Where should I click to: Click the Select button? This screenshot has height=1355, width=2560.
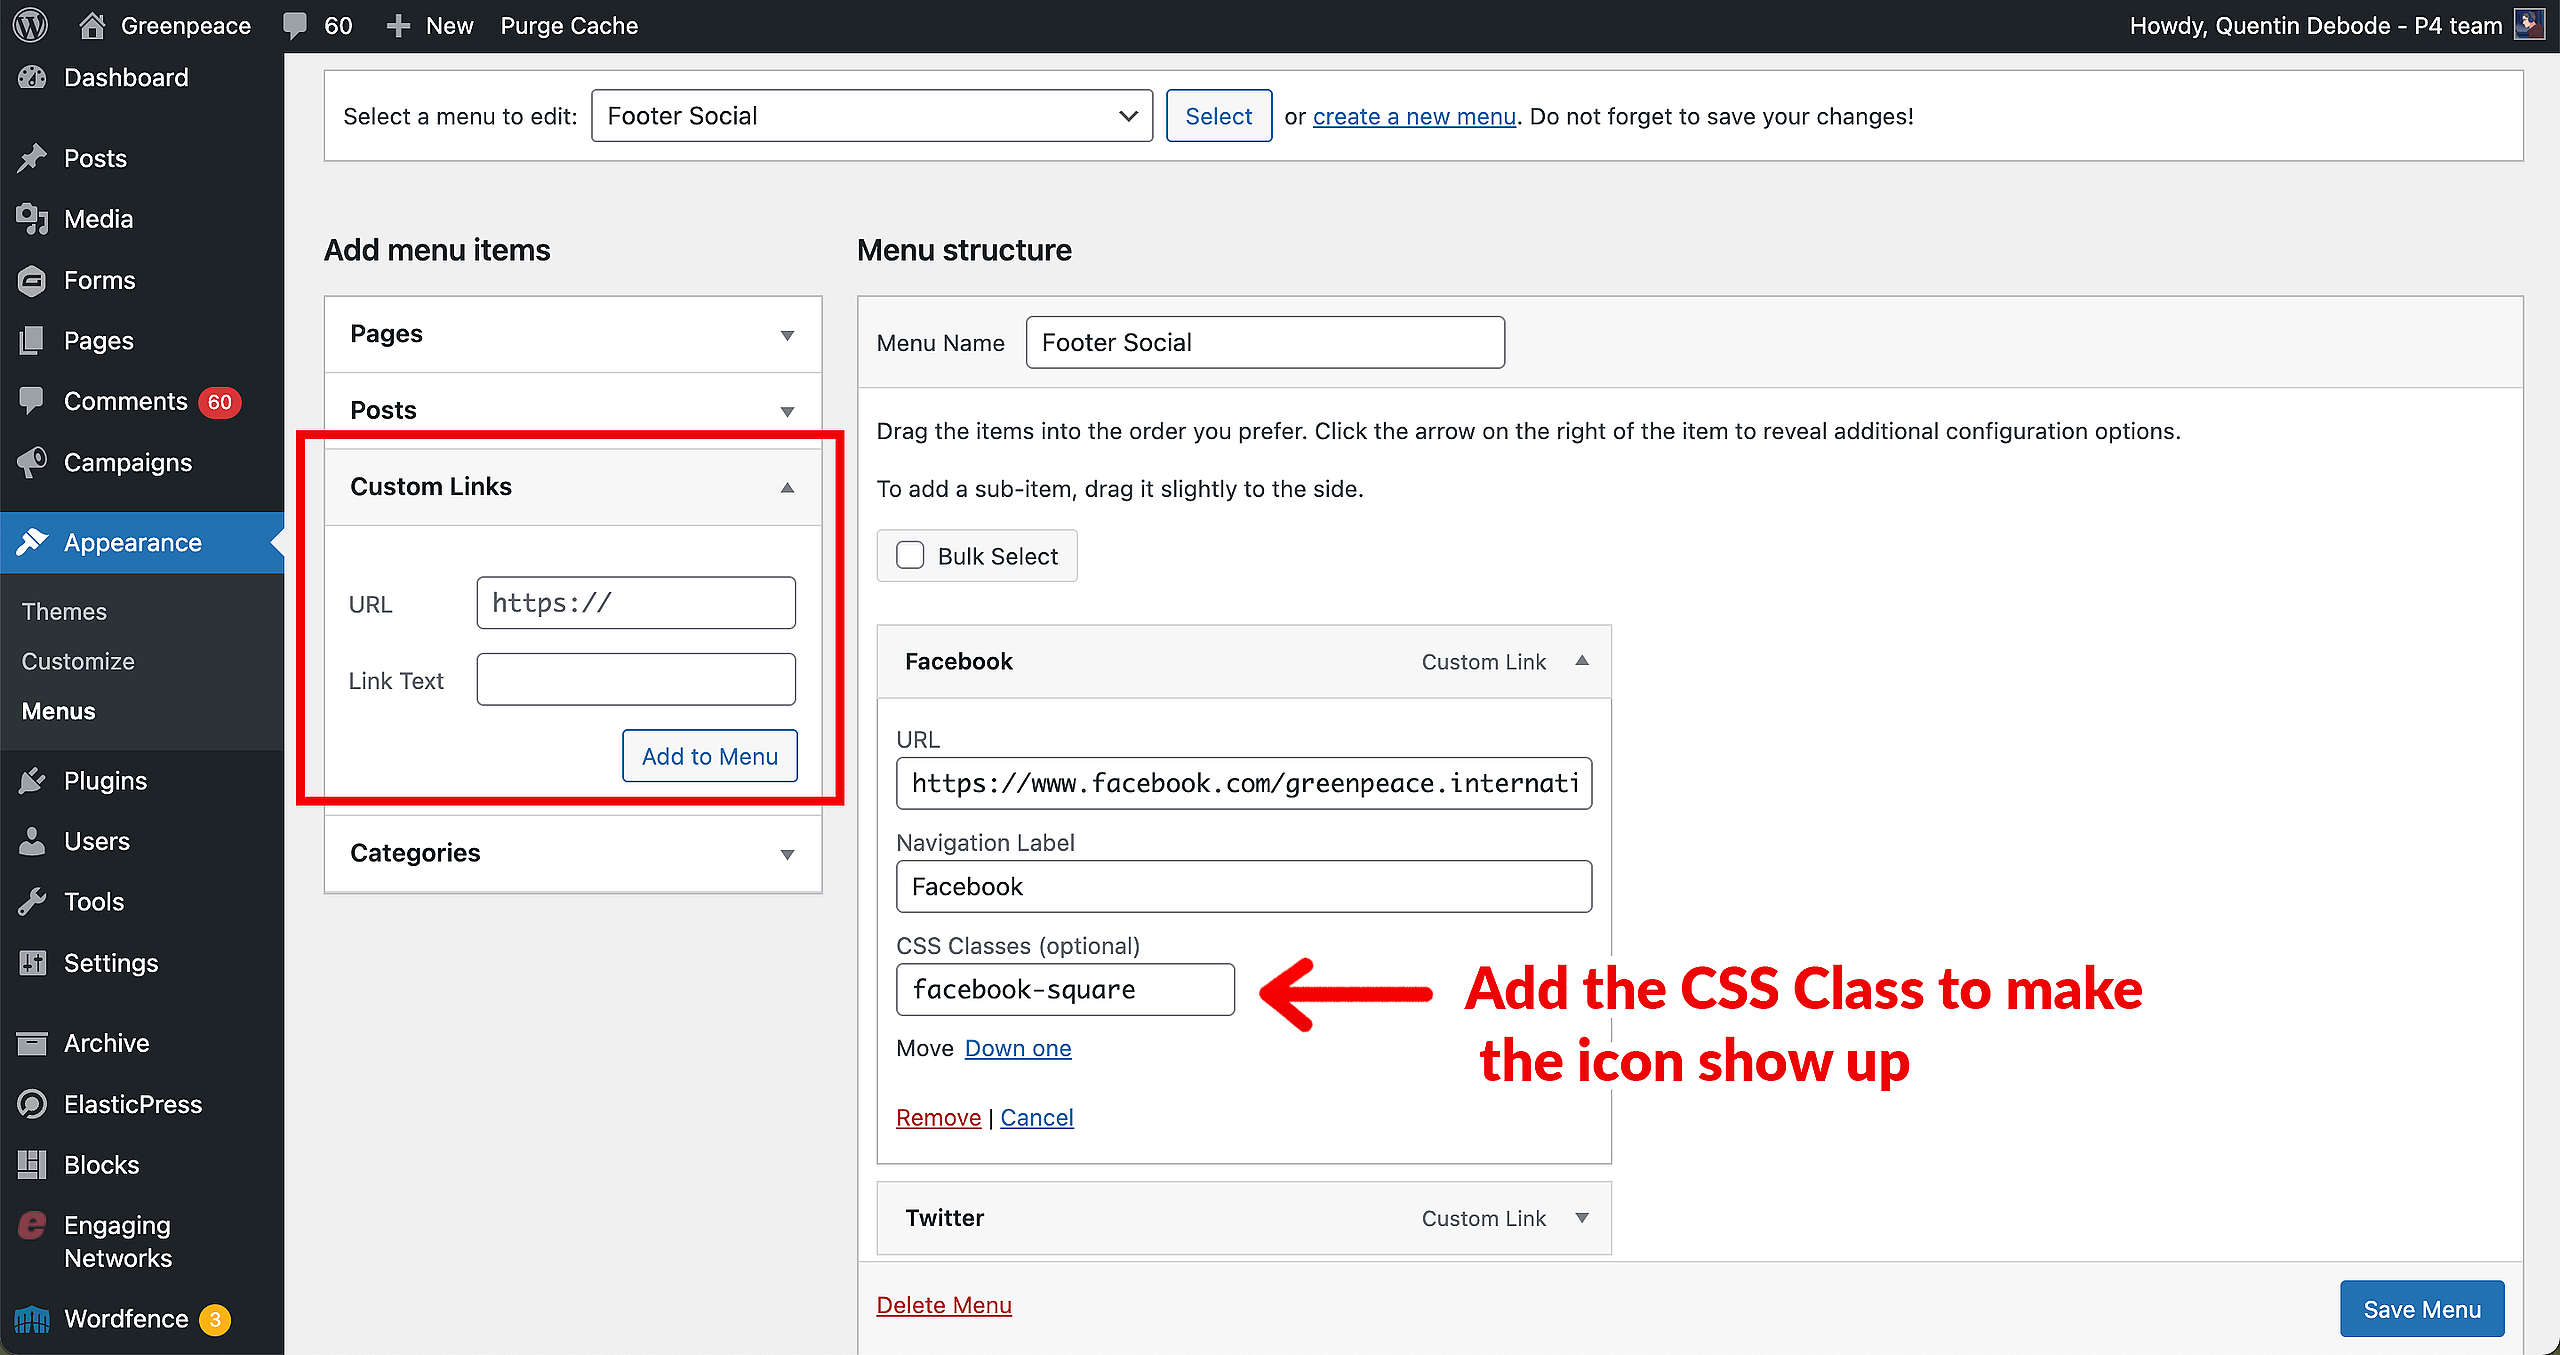click(1219, 116)
